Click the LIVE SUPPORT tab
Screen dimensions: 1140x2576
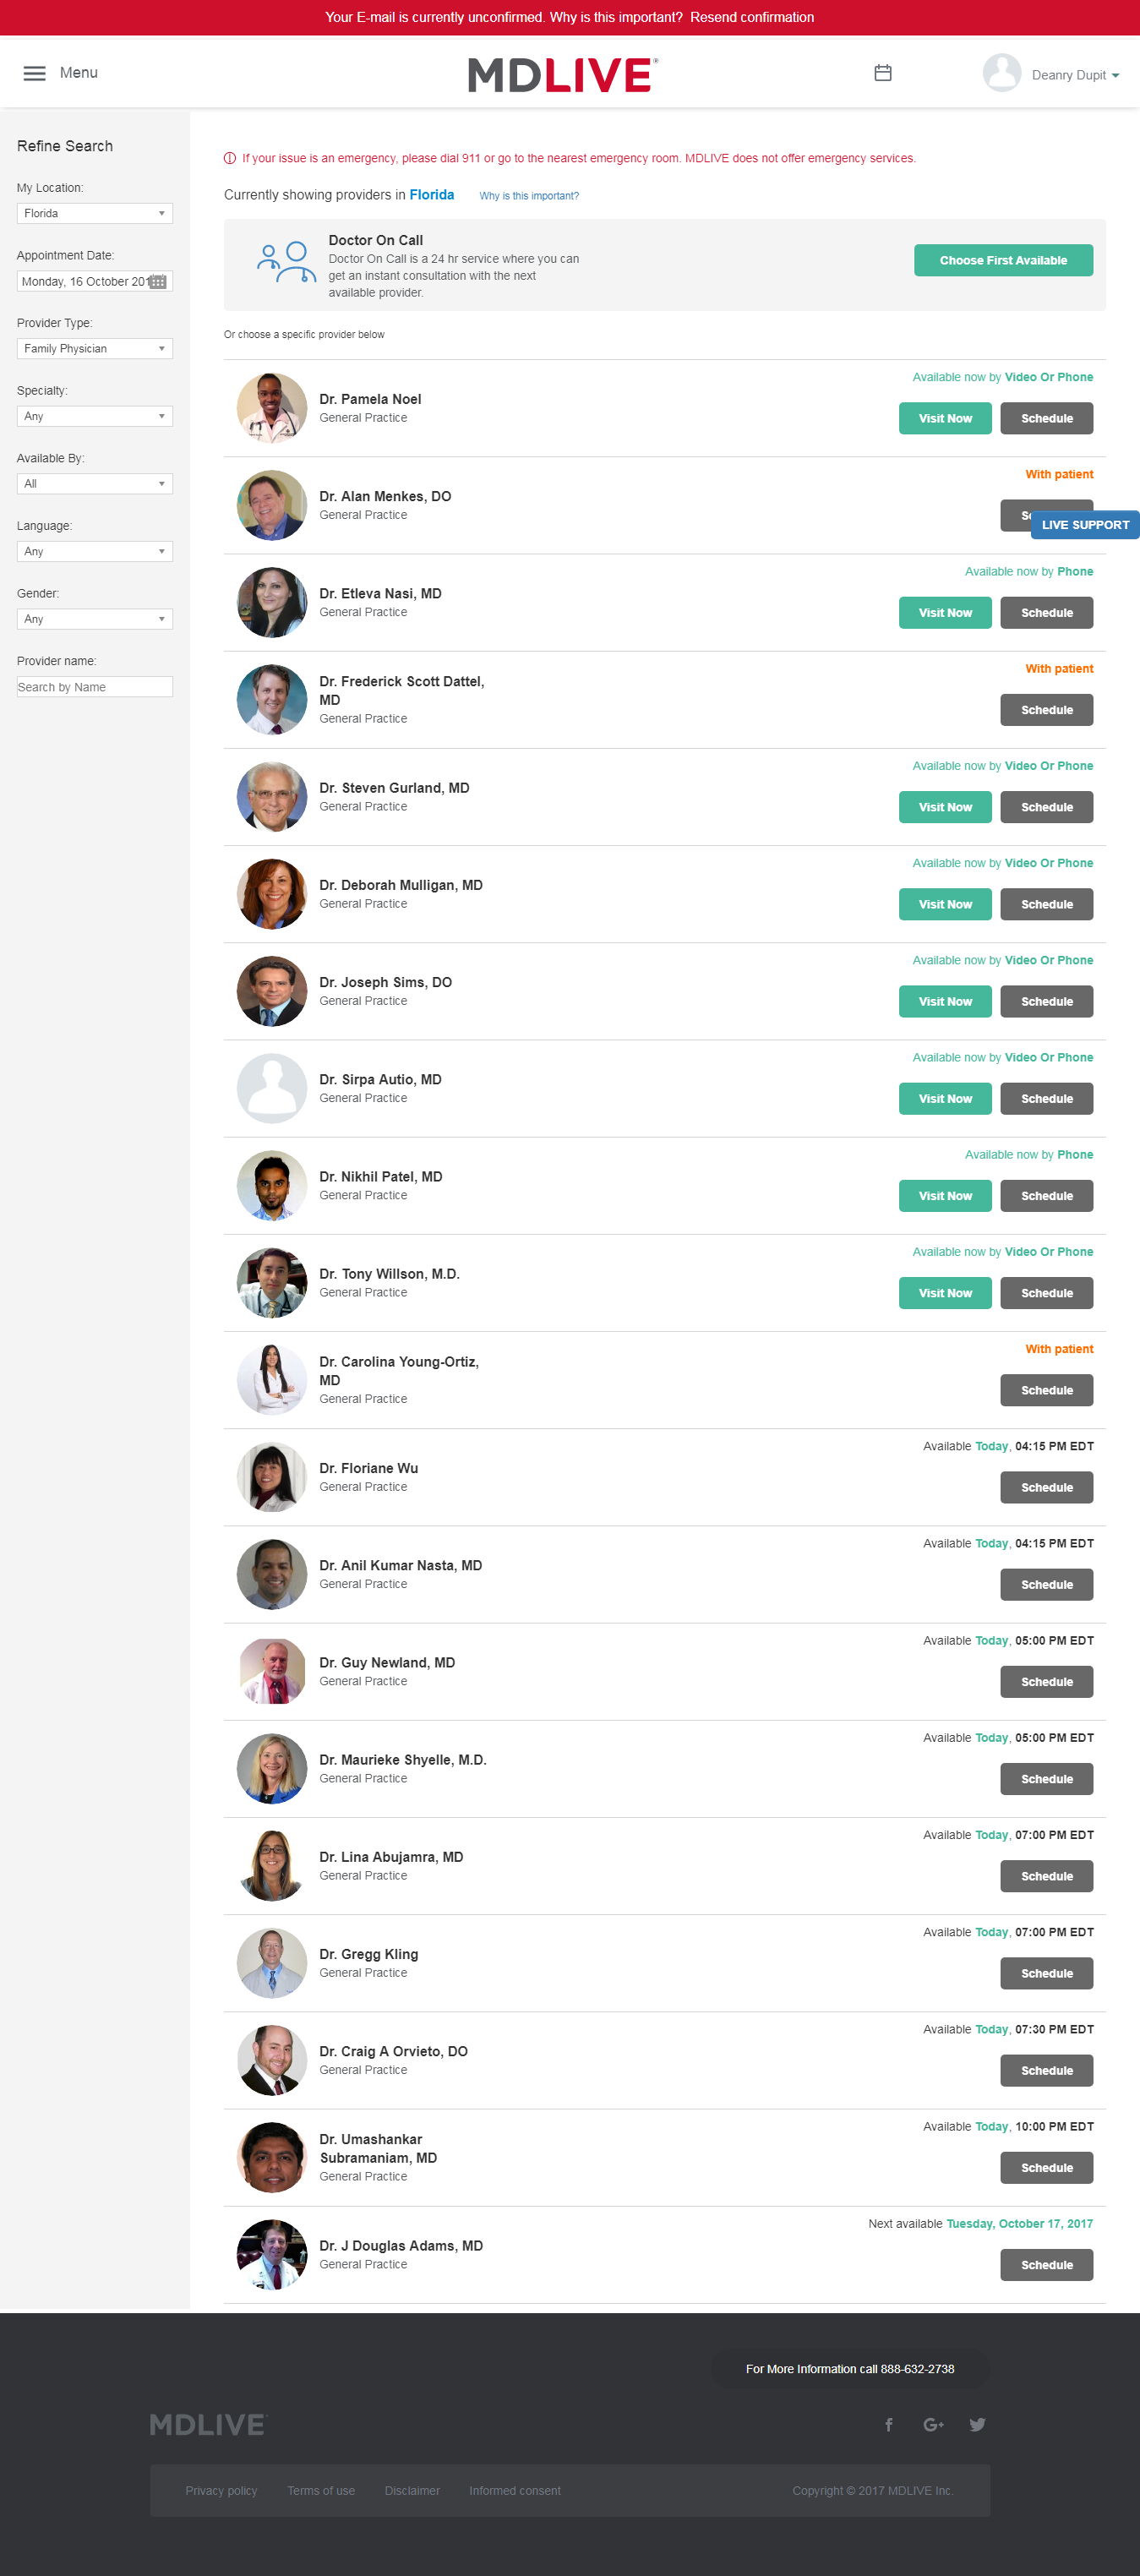(x=1085, y=524)
